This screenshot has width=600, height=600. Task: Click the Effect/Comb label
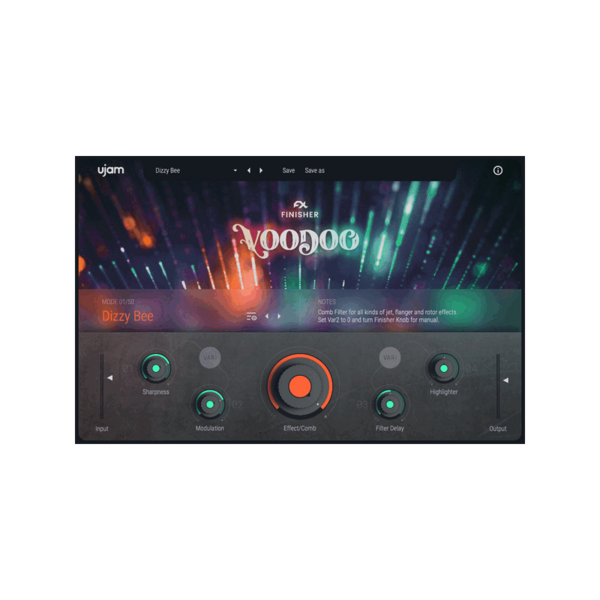point(300,428)
